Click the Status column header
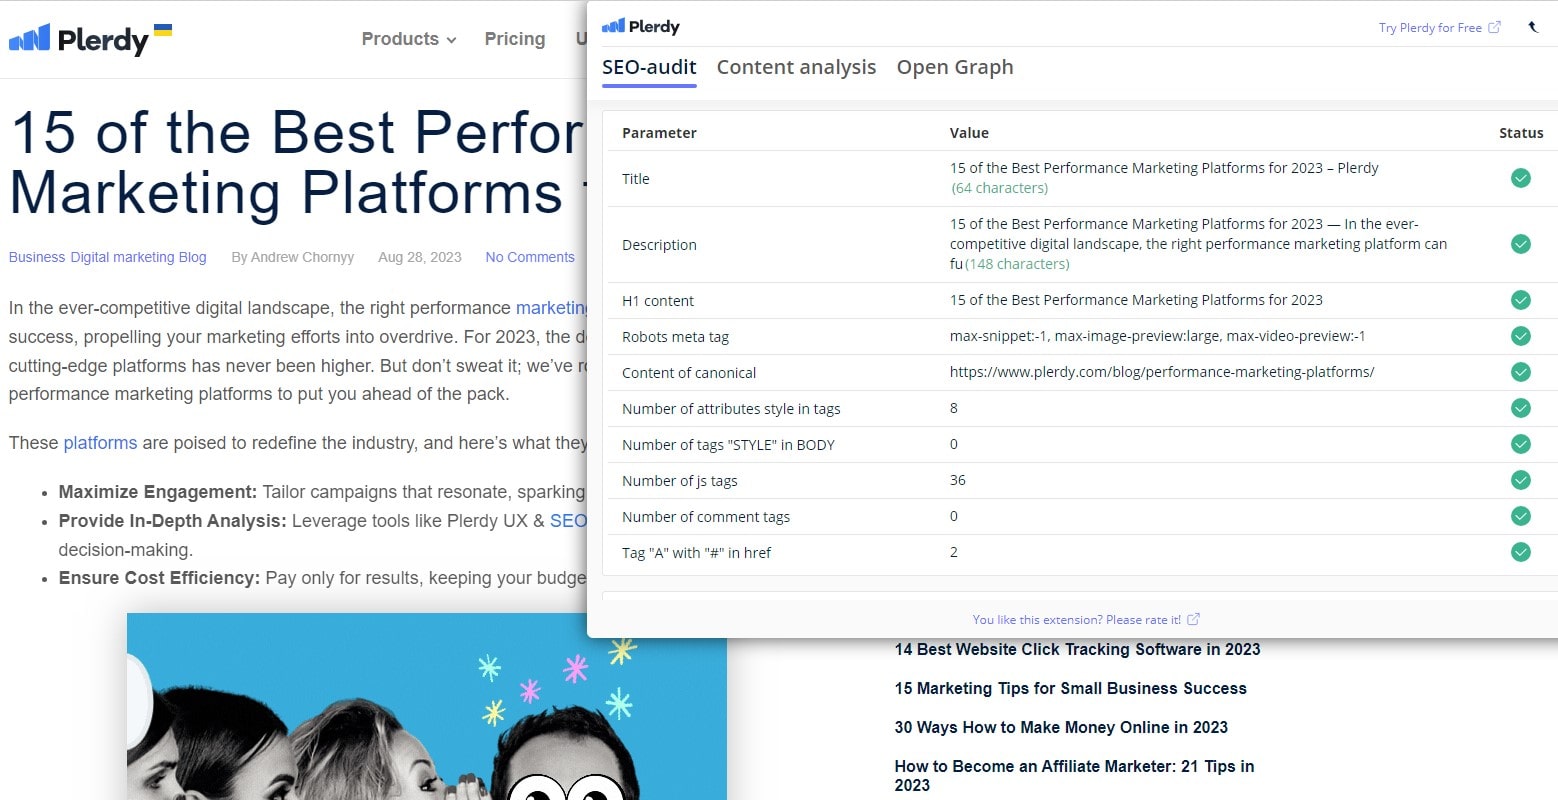 (x=1521, y=132)
